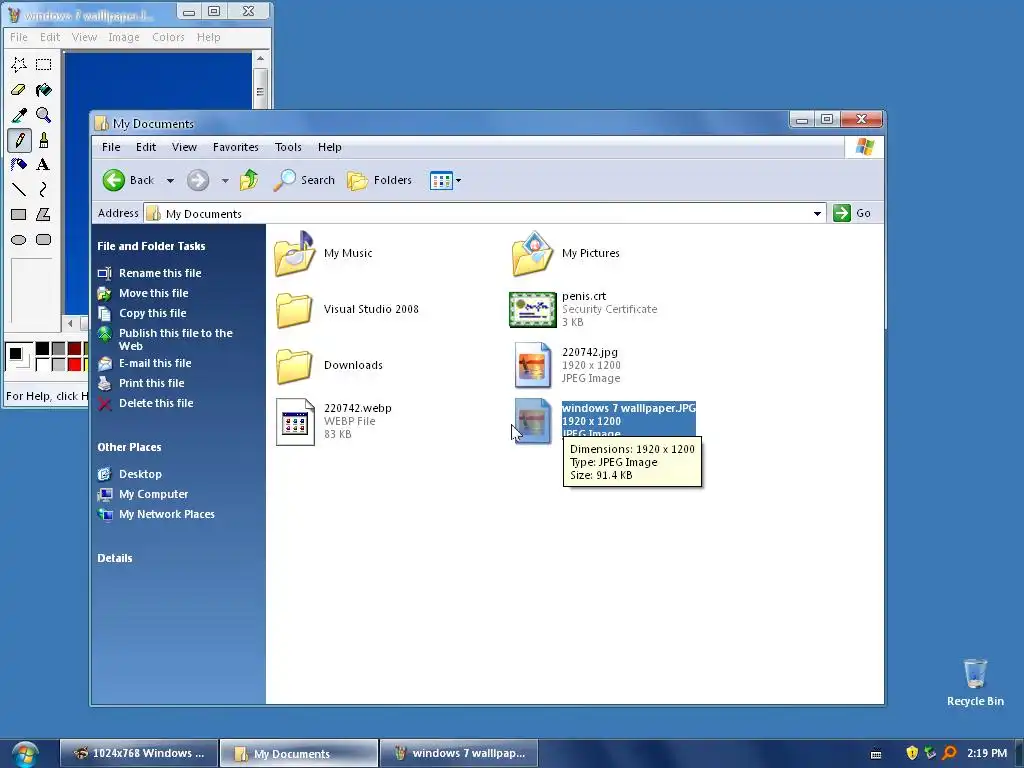The width and height of the screenshot is (1024, 768).
Task: Open the File menu in My Documents
Action: pyautogui.click(x=111, y=147)
